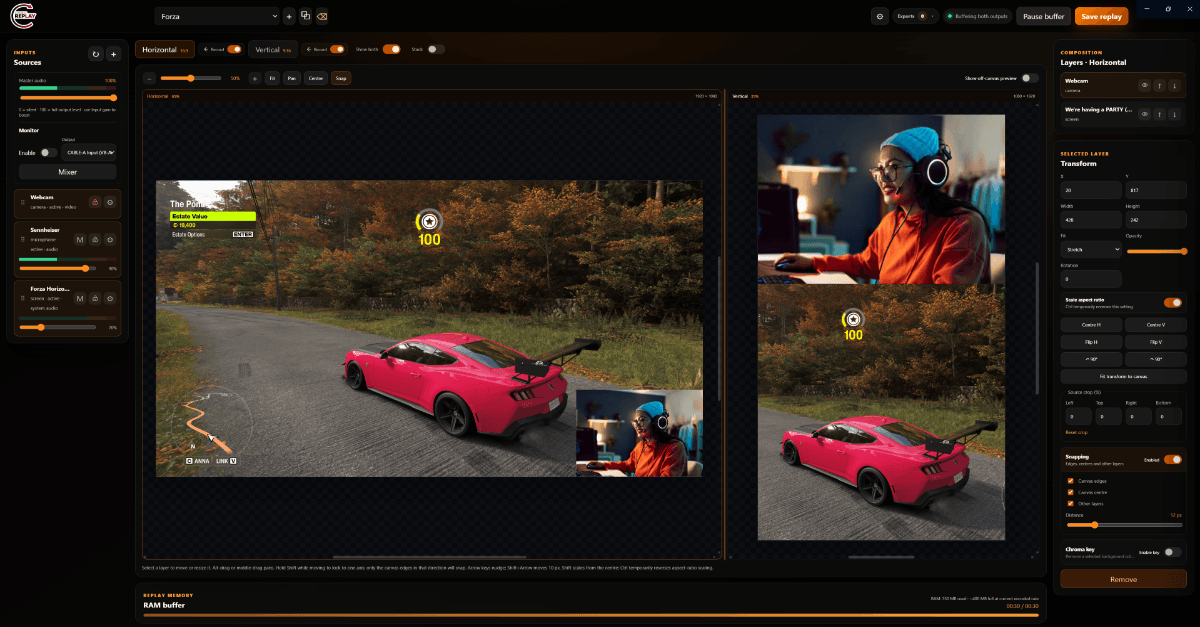
Task: Toggle Show both switch
Action: click(391, 49)
